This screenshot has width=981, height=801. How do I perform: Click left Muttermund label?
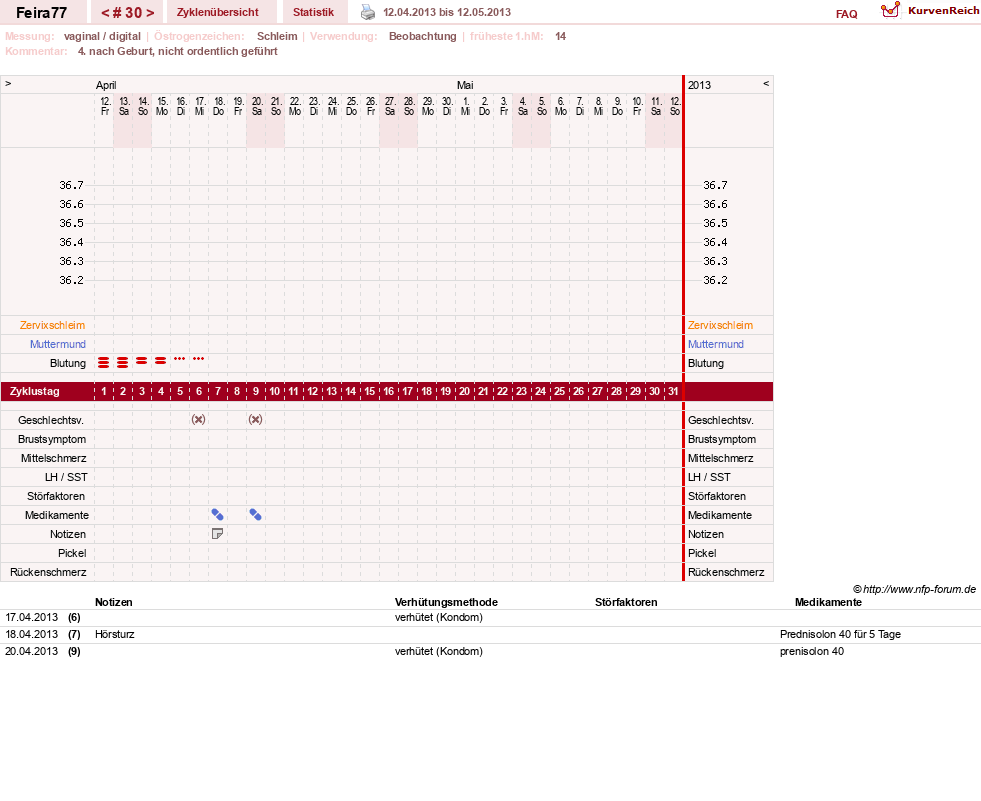pos(58,344)
